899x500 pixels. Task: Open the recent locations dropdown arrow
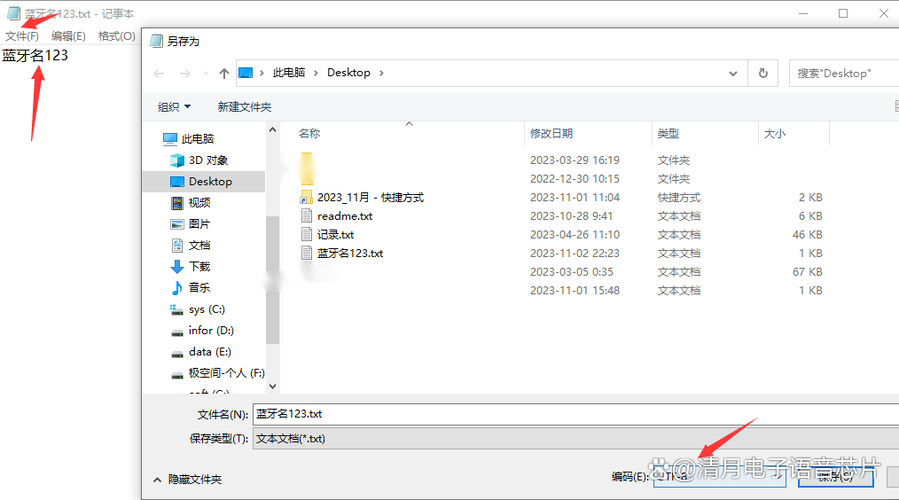206,73
